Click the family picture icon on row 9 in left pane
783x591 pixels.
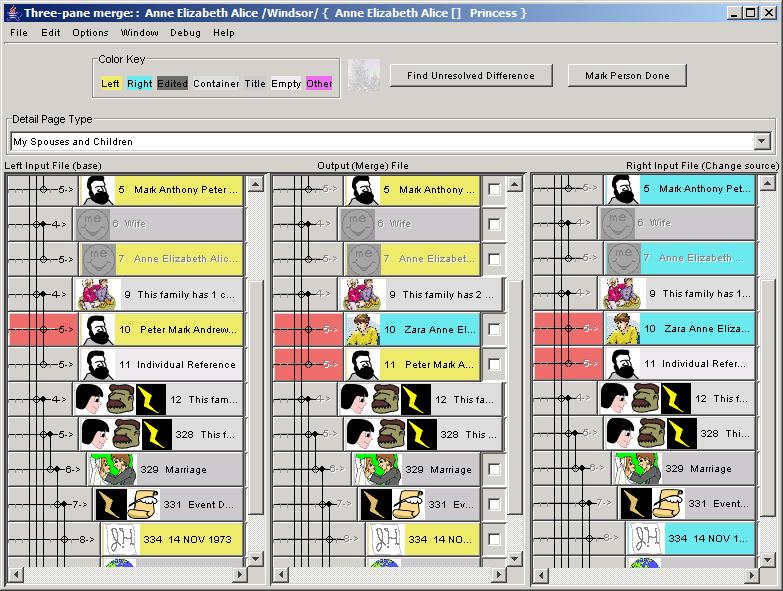(x=97, y=294)
